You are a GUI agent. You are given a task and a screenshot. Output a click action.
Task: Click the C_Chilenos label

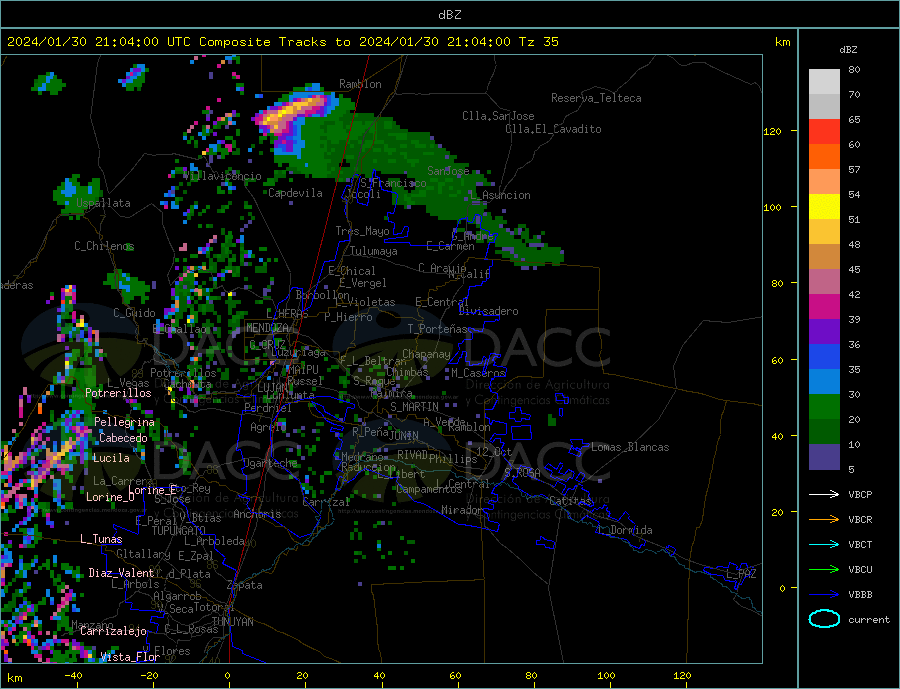[x=104, y=246]
